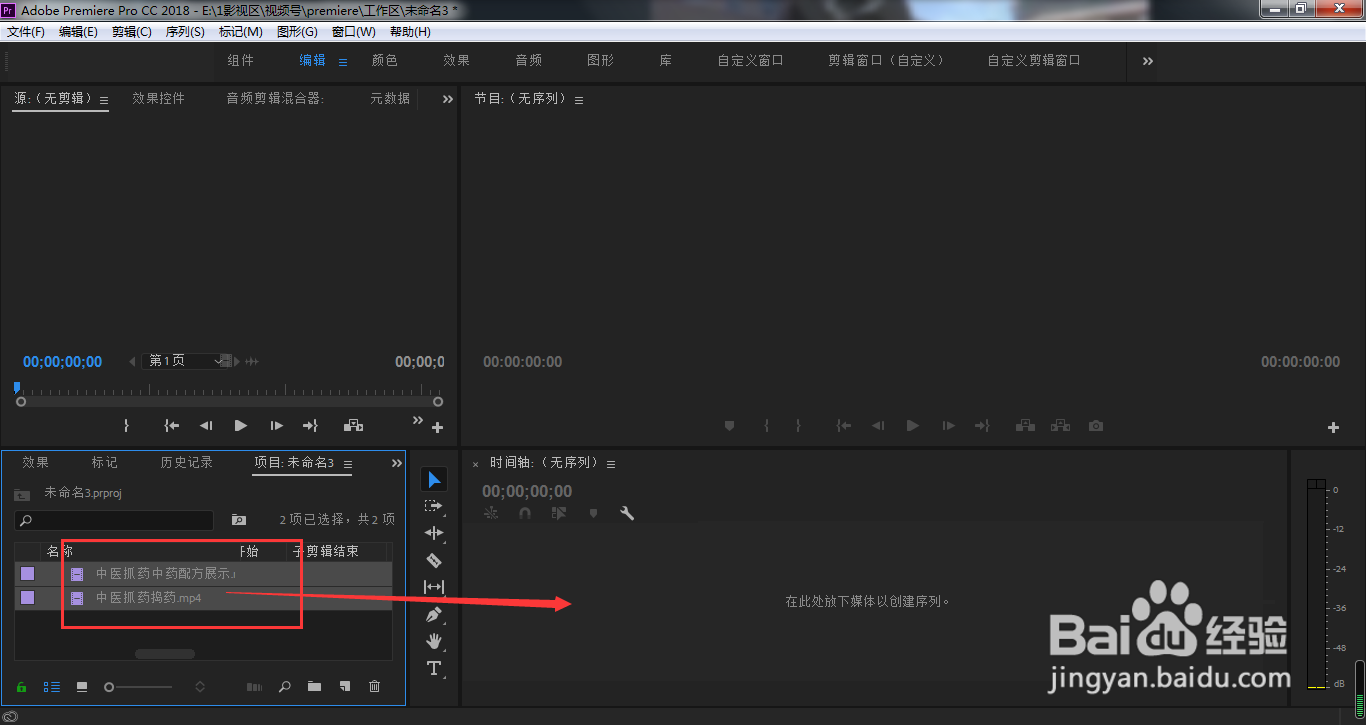Switch Project panel to Icon View
This screenshot has width=1366, height=725.
coord(82,687)
